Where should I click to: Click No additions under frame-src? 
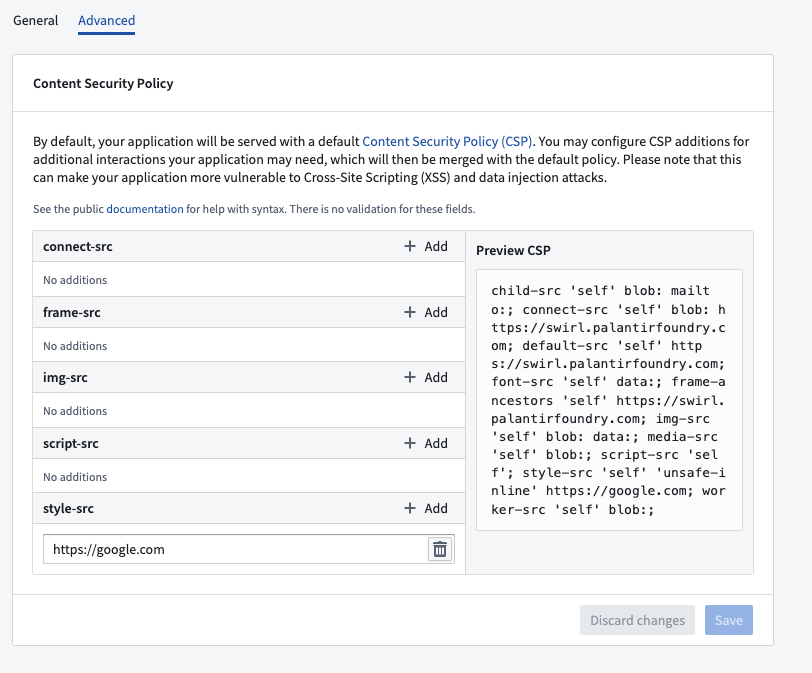[75, 346]
